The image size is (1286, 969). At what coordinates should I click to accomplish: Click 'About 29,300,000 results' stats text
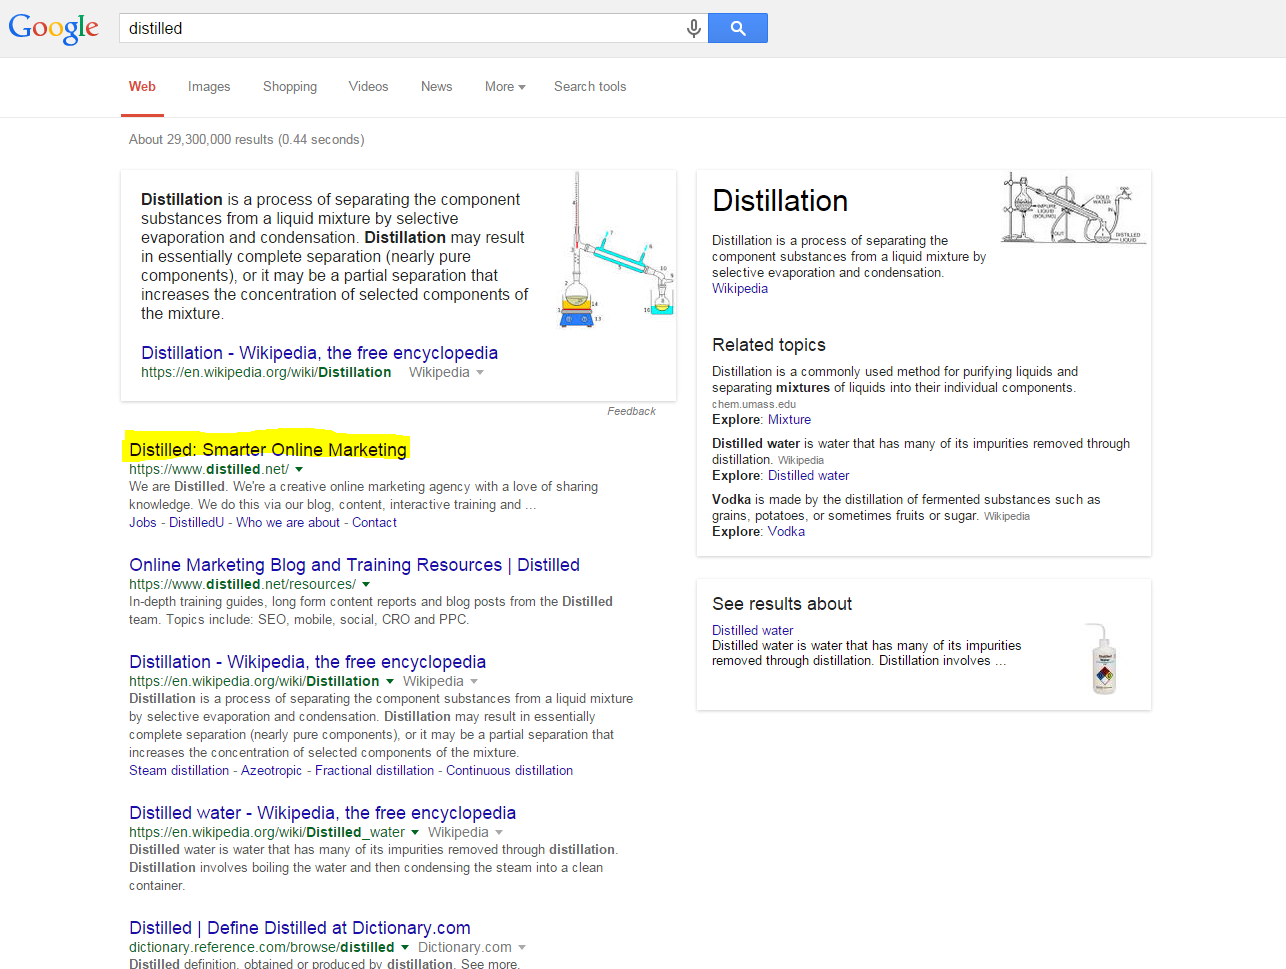(247, 140)
